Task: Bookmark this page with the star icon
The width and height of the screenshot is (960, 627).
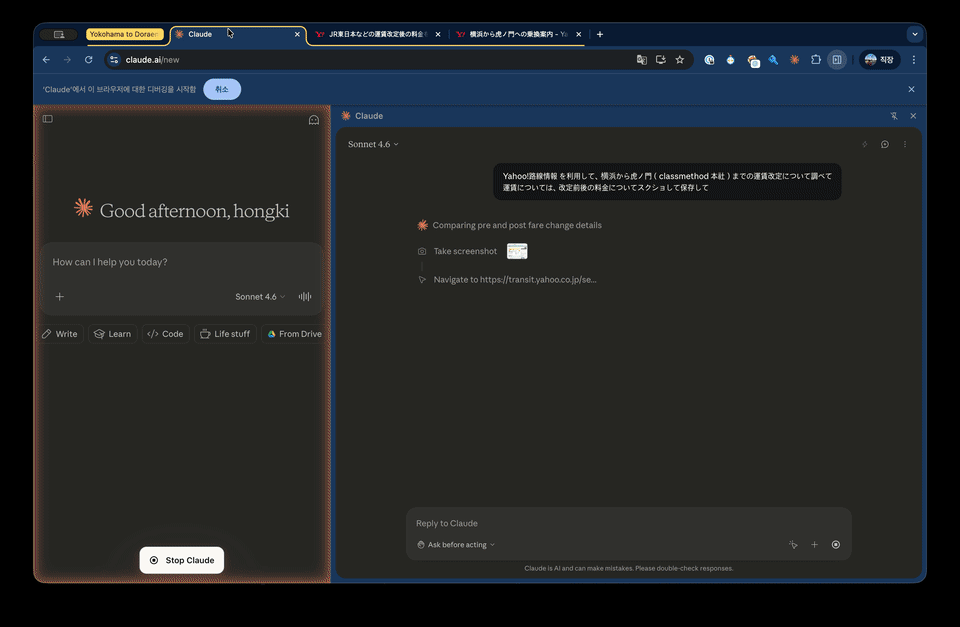Action: (680, 60)
